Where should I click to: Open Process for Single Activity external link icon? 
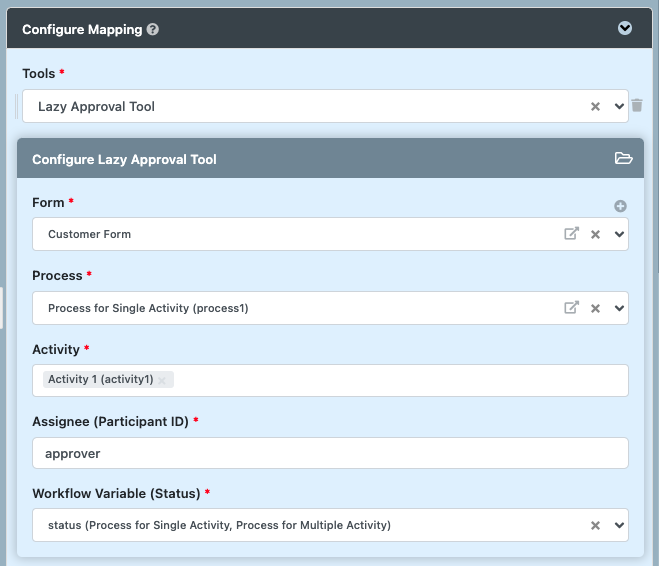point(571,308)
